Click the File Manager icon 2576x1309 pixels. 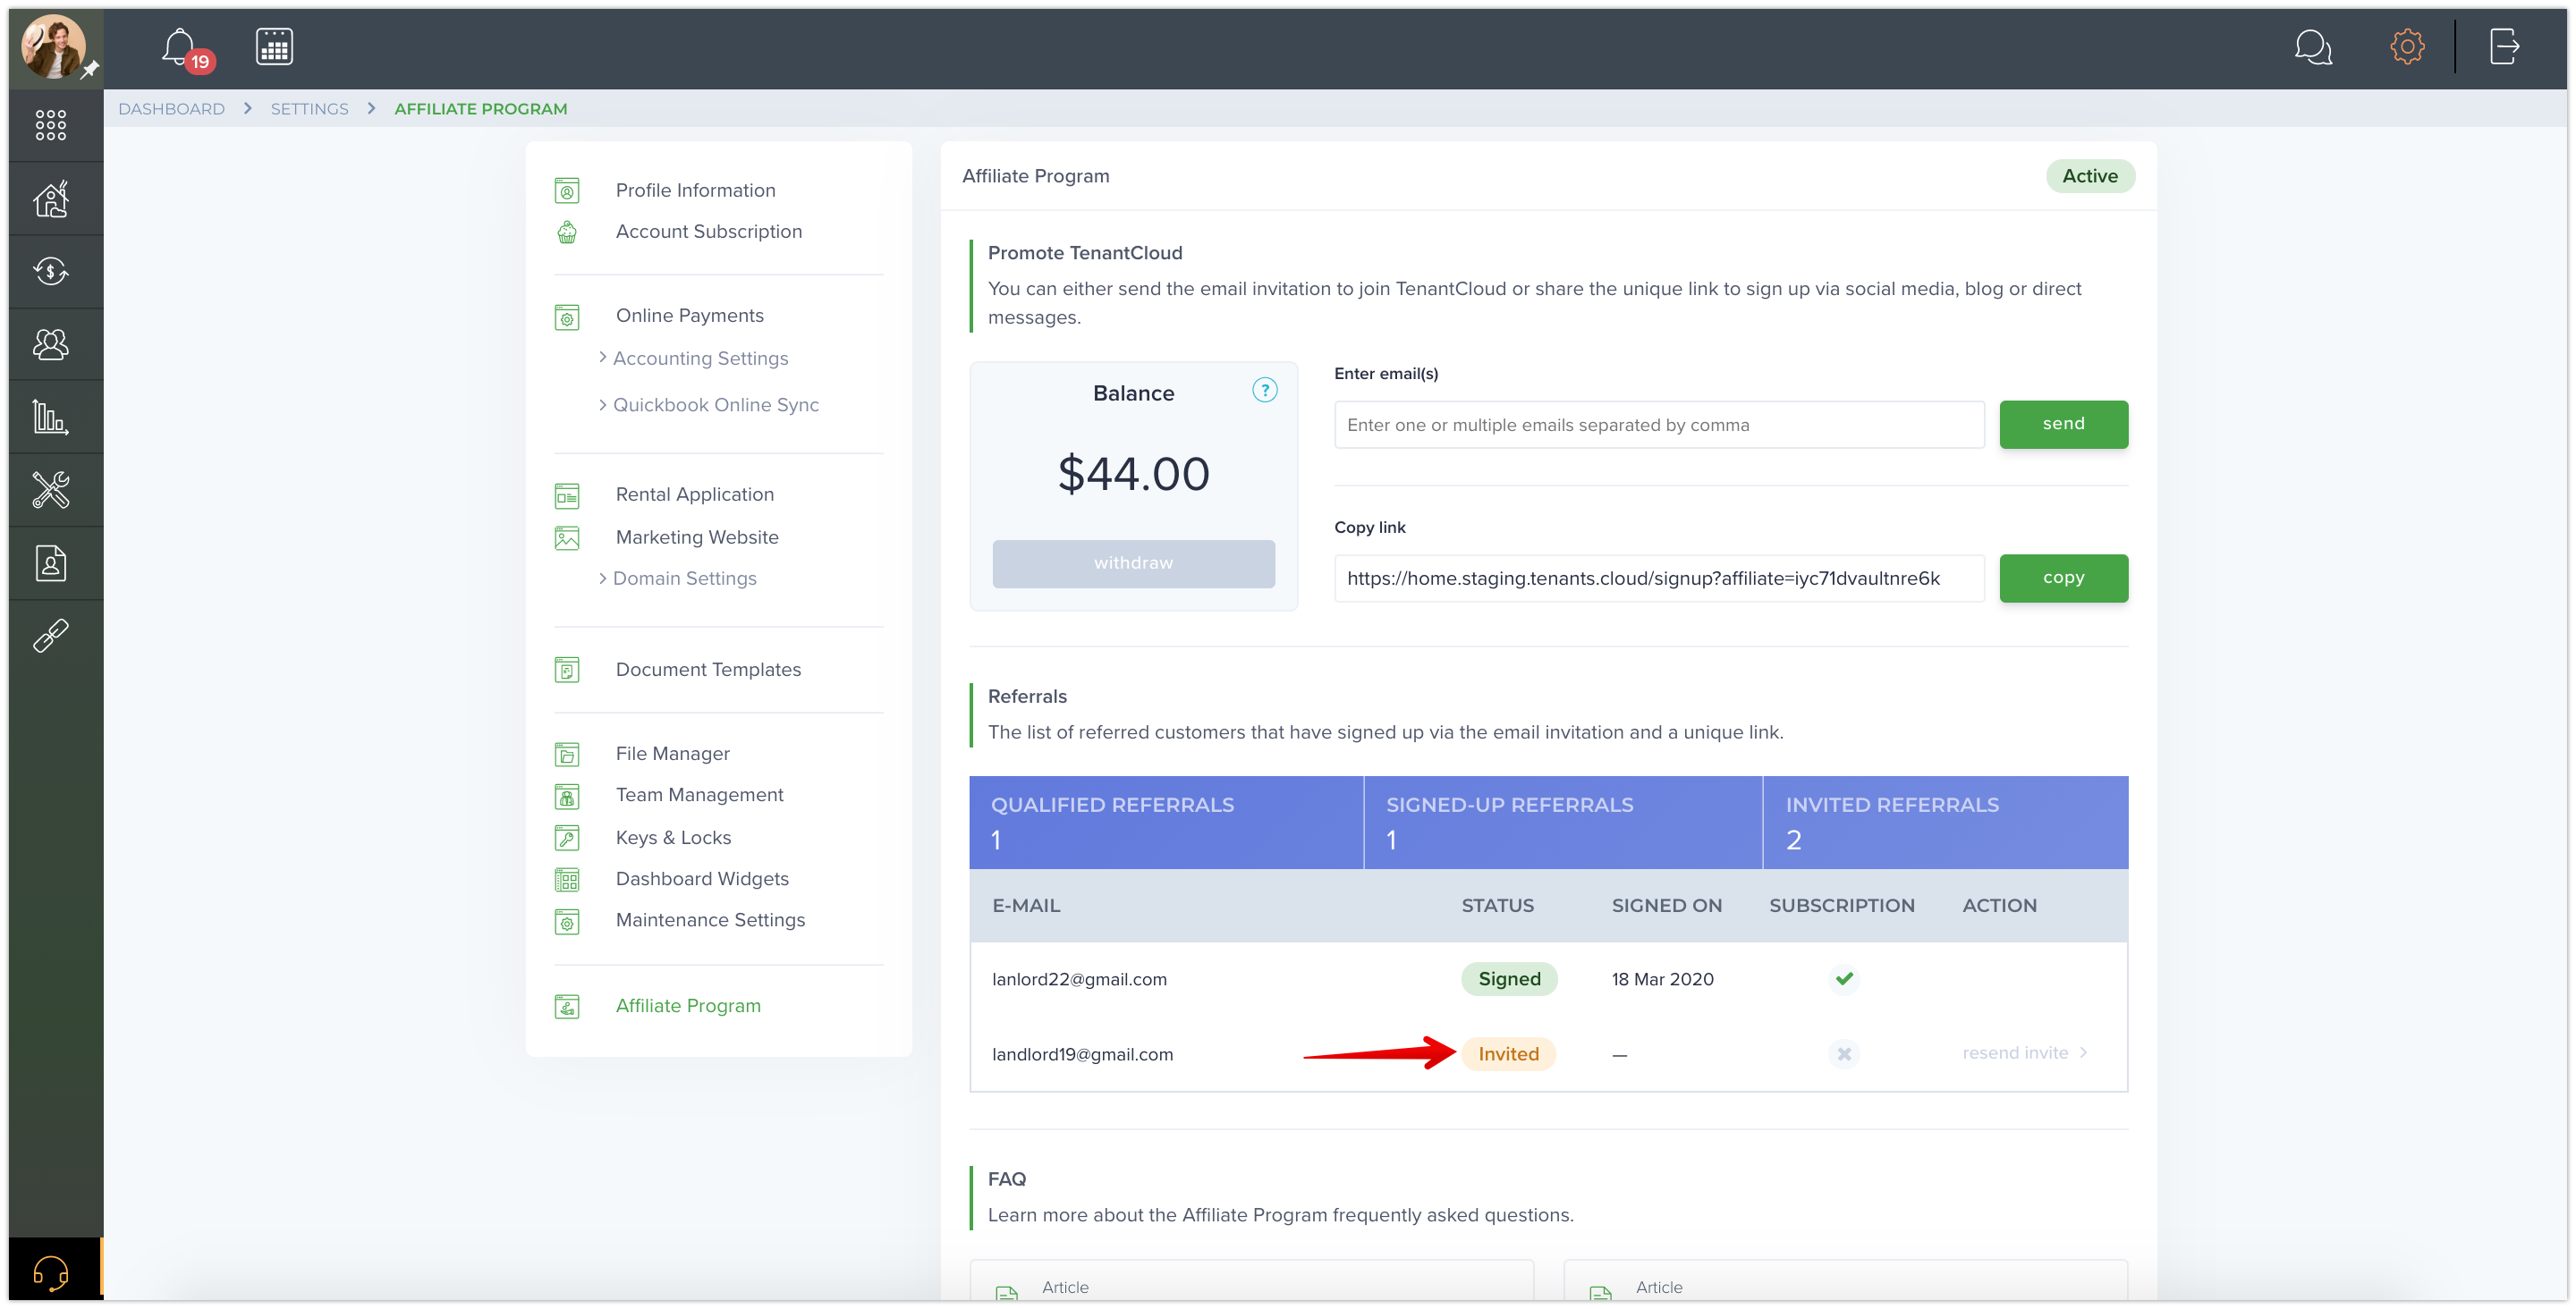click(x=566, y=754)
